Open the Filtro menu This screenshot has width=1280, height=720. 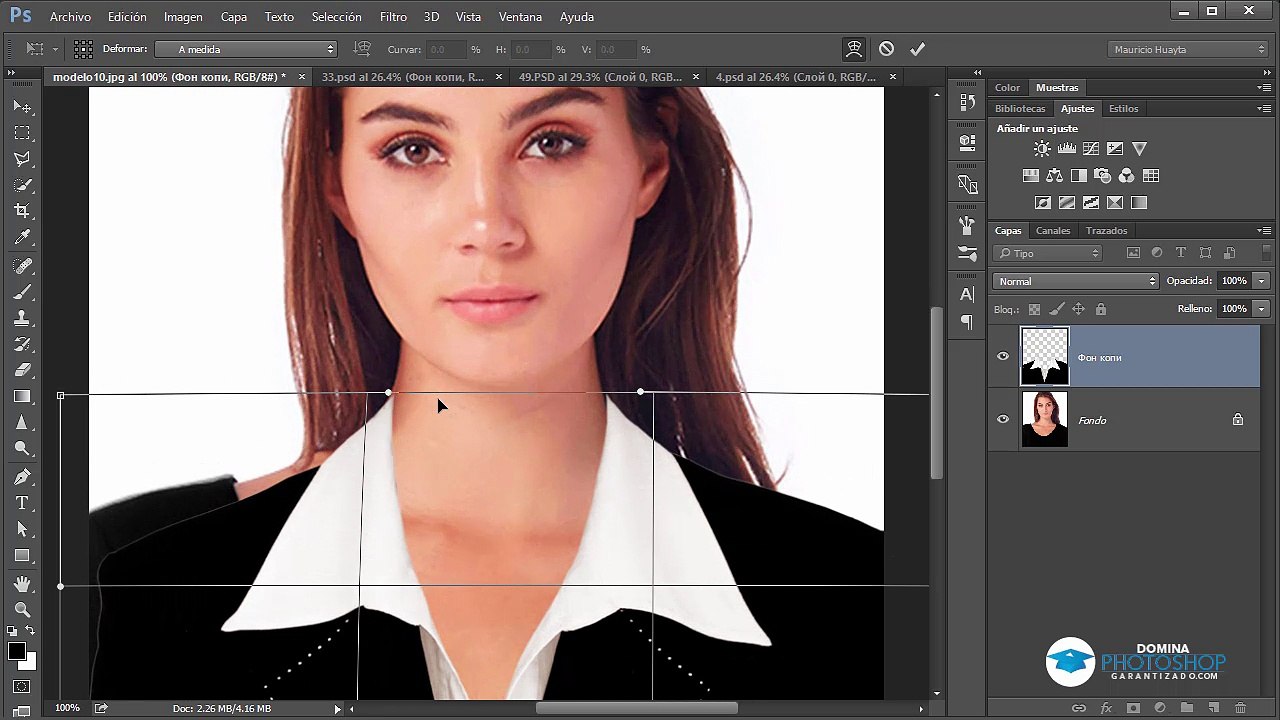pos(393,17)
